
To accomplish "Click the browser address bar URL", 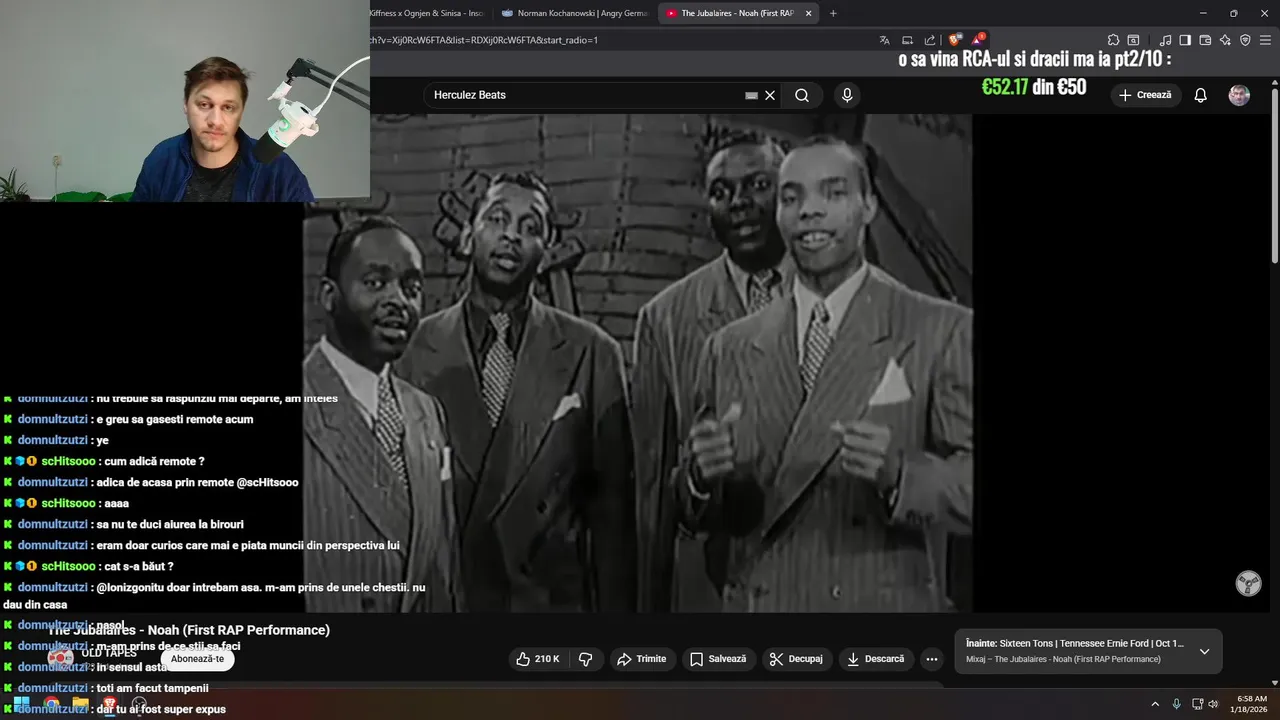I will pyautogui.click(x=485, y=40).
